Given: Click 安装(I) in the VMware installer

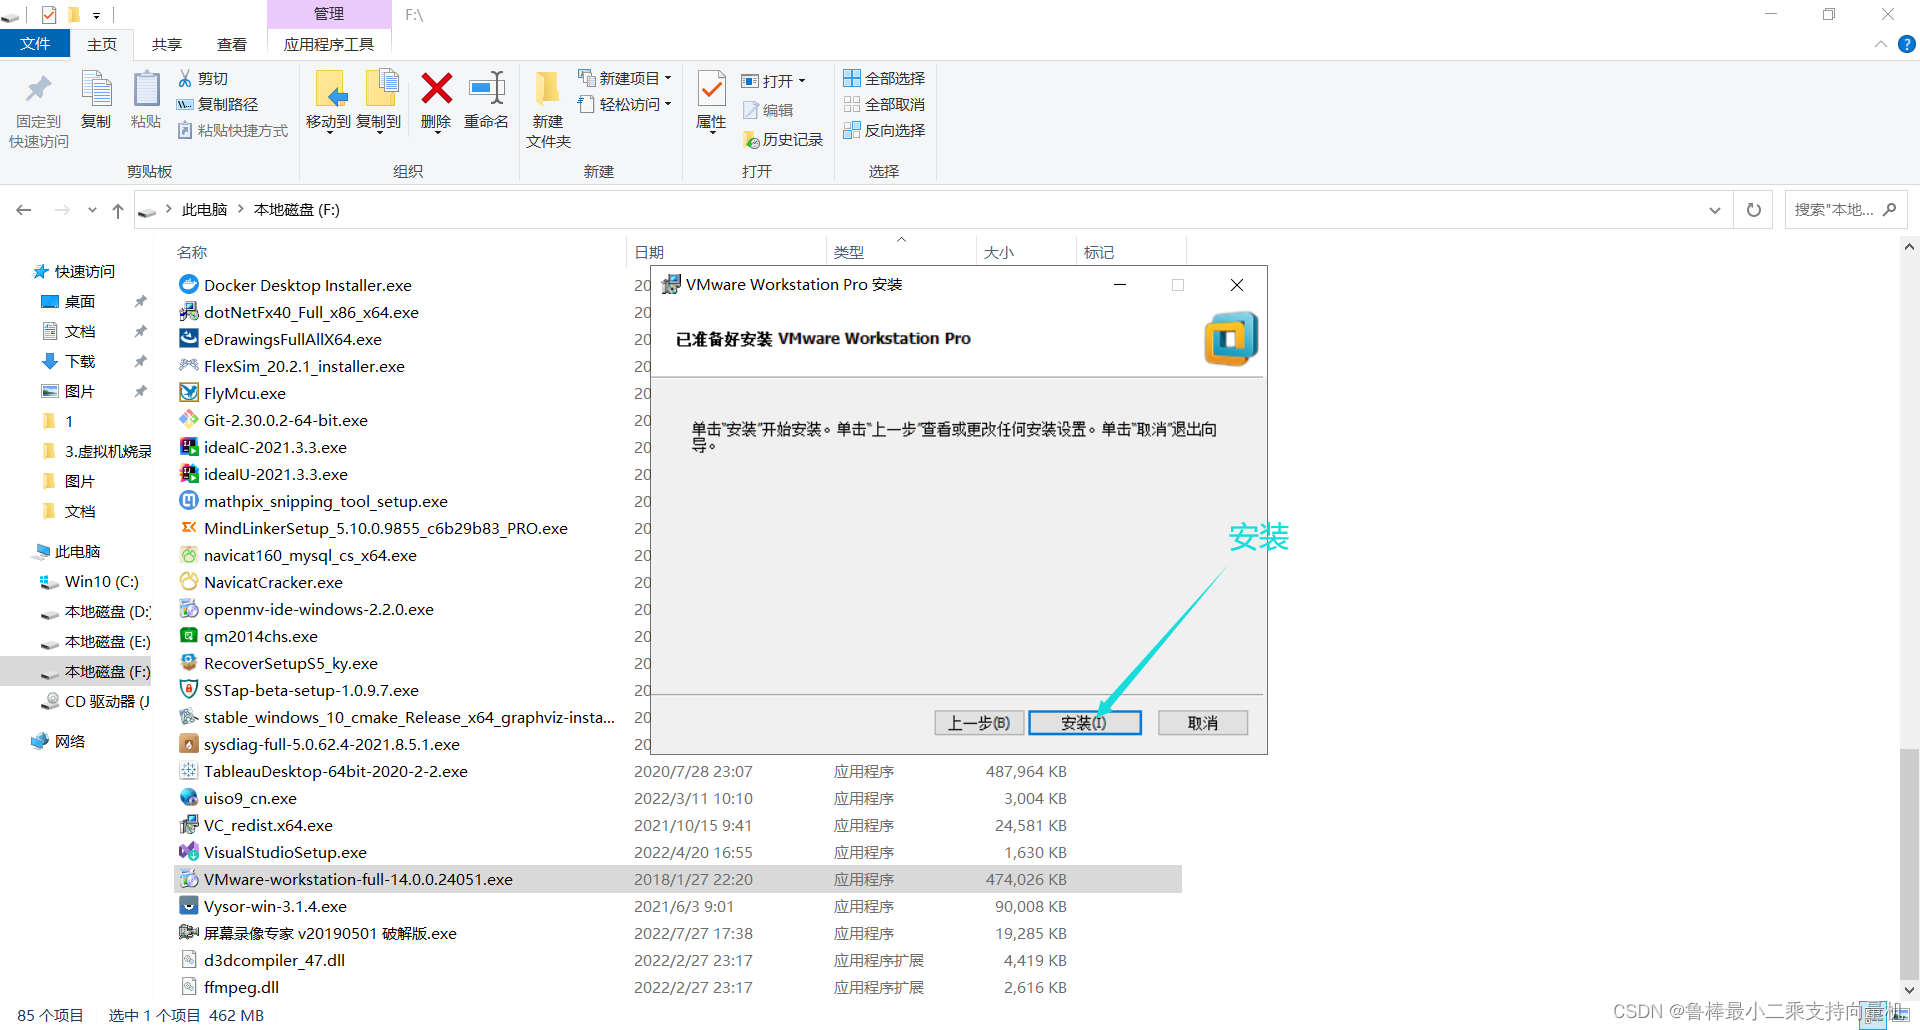Looking at the screenshot, I should coord(1085,723).
